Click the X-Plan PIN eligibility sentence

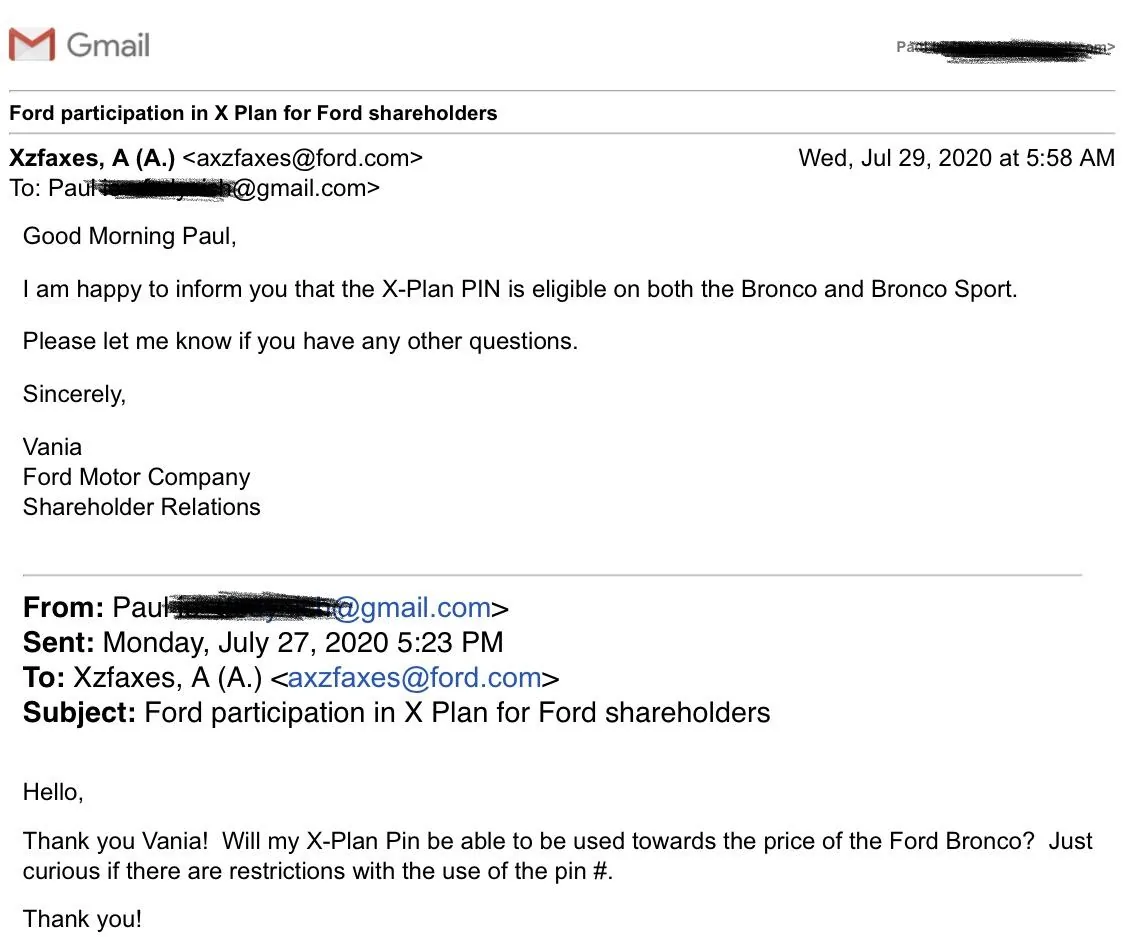[520, 289]
